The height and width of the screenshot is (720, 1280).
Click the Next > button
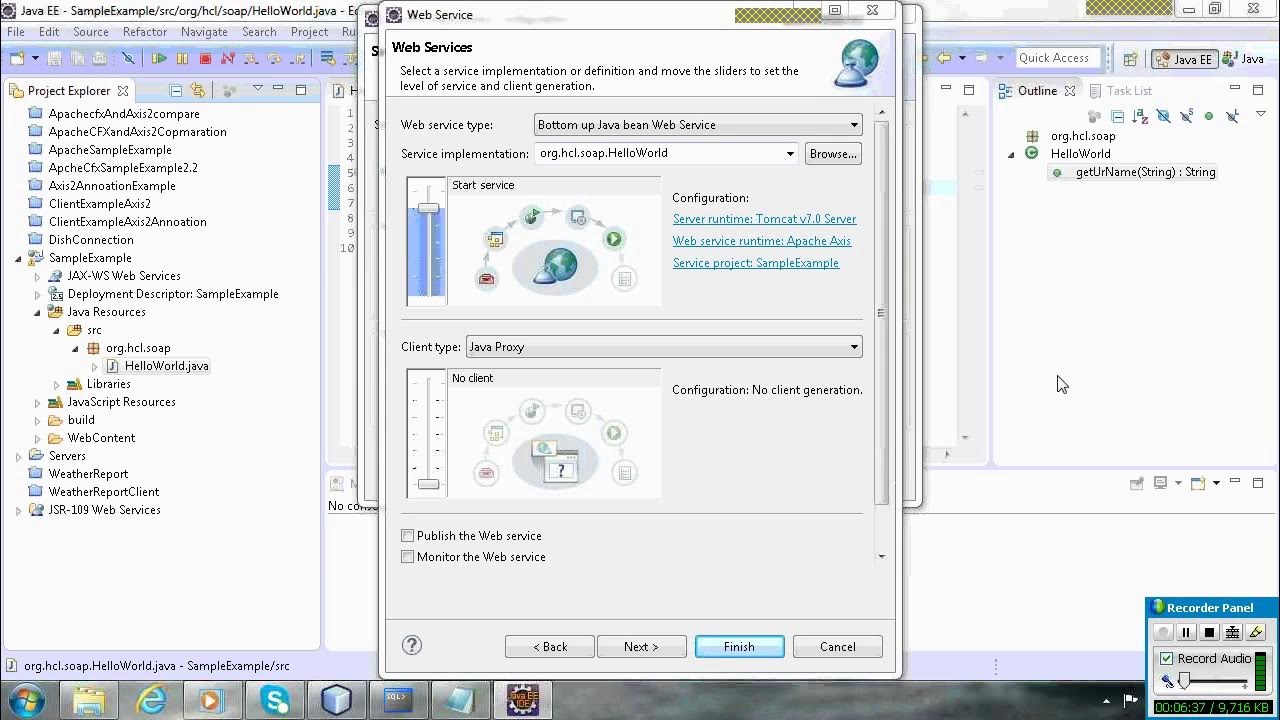[x=641, y=647]
